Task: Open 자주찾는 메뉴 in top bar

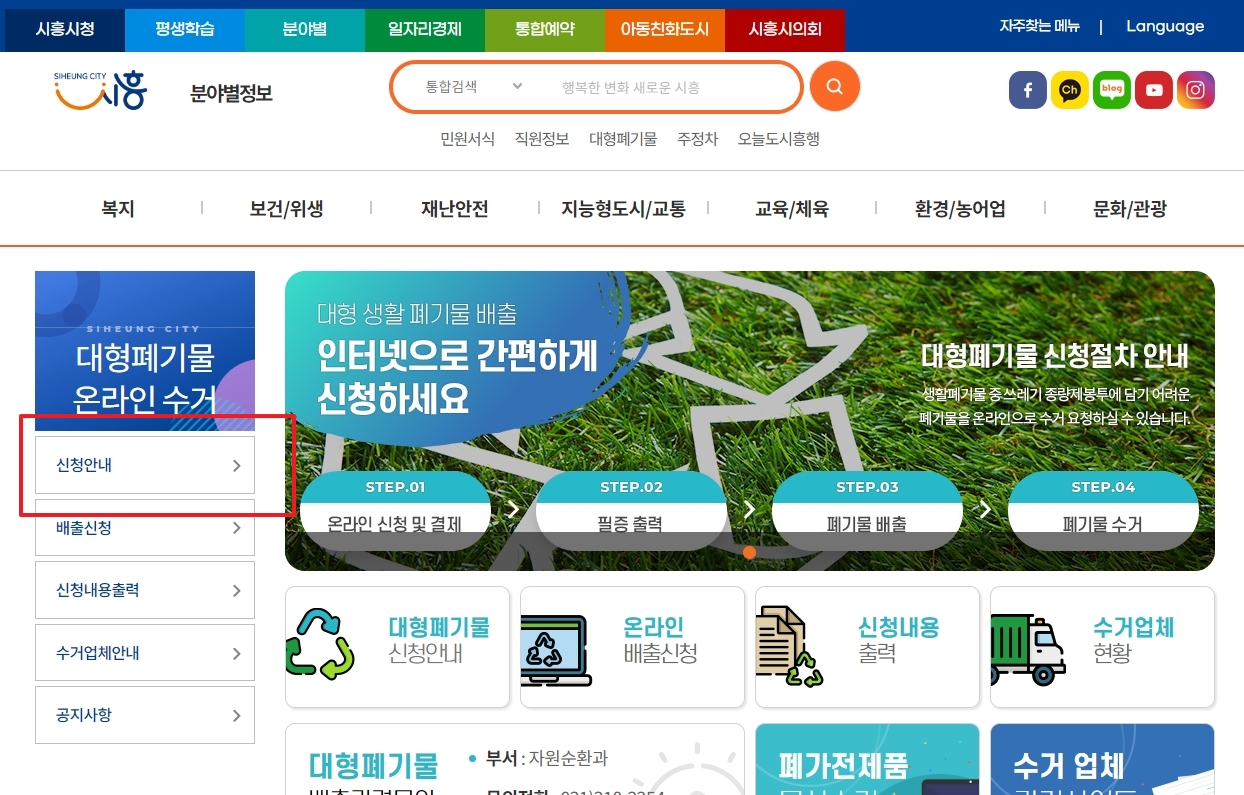Action: [x=1039, y=27]
